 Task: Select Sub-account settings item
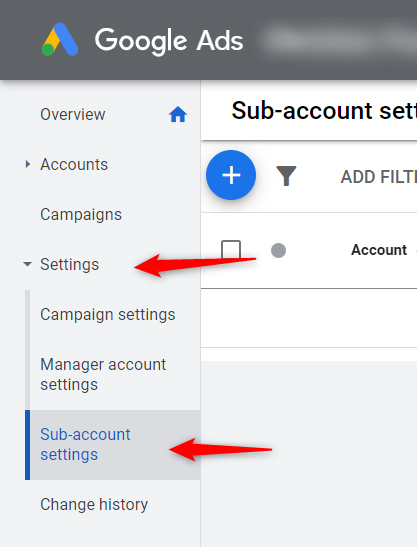point(85,444)
